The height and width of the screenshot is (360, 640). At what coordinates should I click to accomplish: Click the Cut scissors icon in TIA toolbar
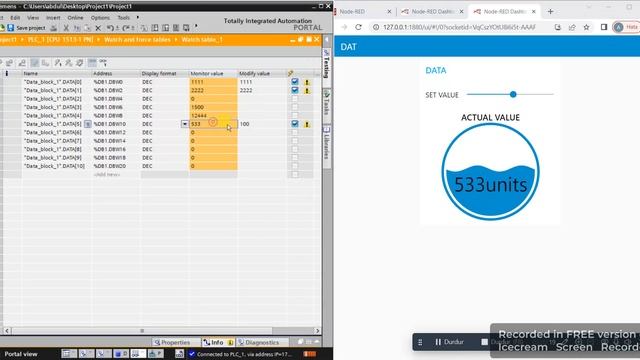[66, 28]
